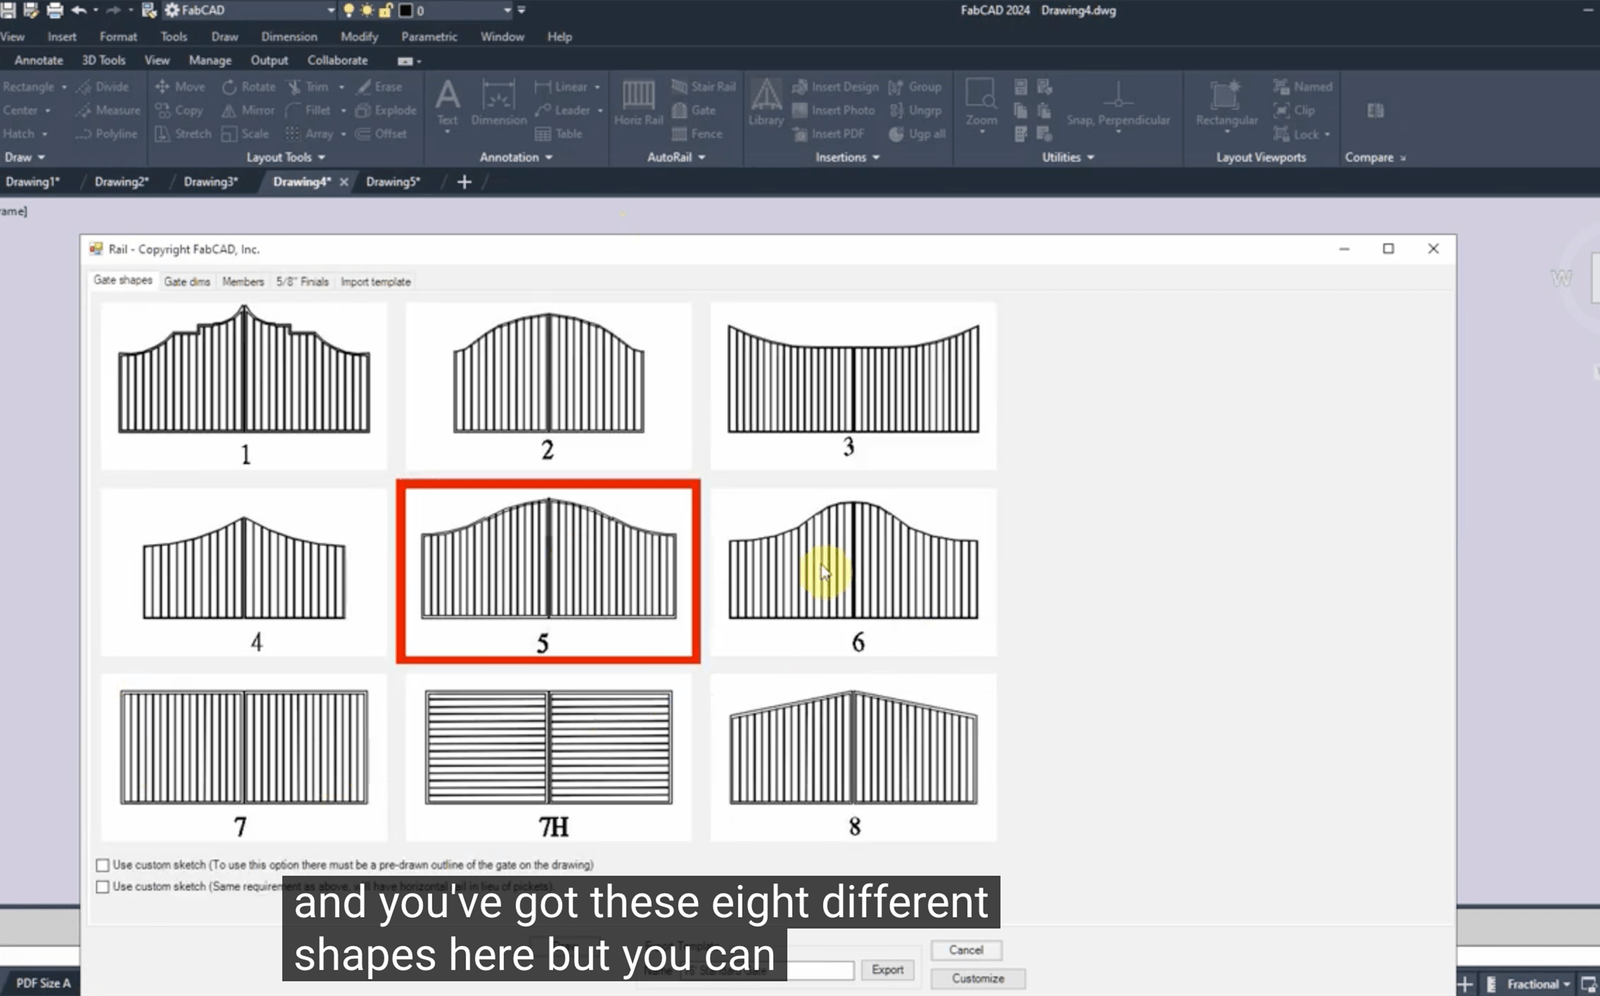Enable the first Use custom sketch checkbox
This screenshot has width=1600, height=996.
pos(102,865)
